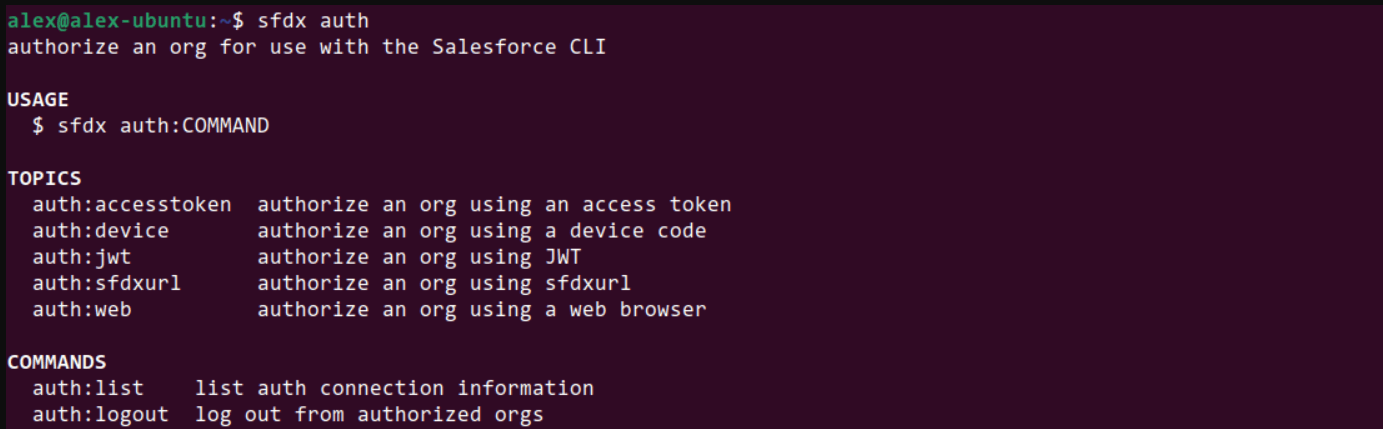Click the auth:accesstoken topic name
The image size is (1383, 429).
click(x=132, y=205)
